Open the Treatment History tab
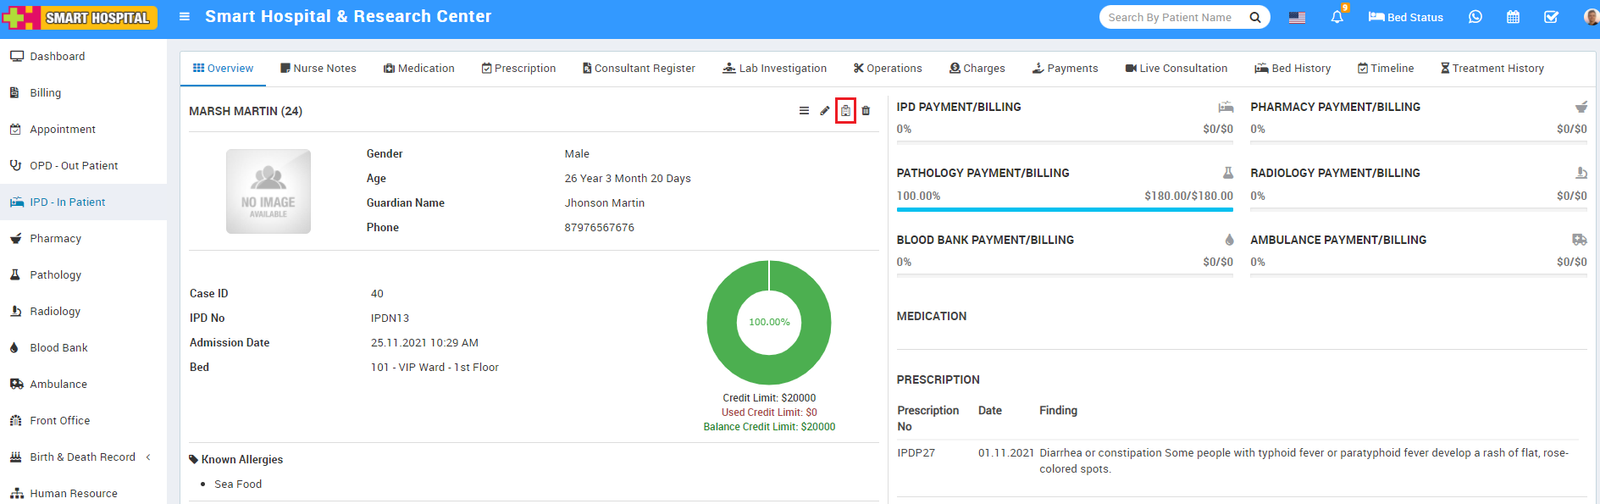Screen dimensions: 1600x504 [1492, 68]
